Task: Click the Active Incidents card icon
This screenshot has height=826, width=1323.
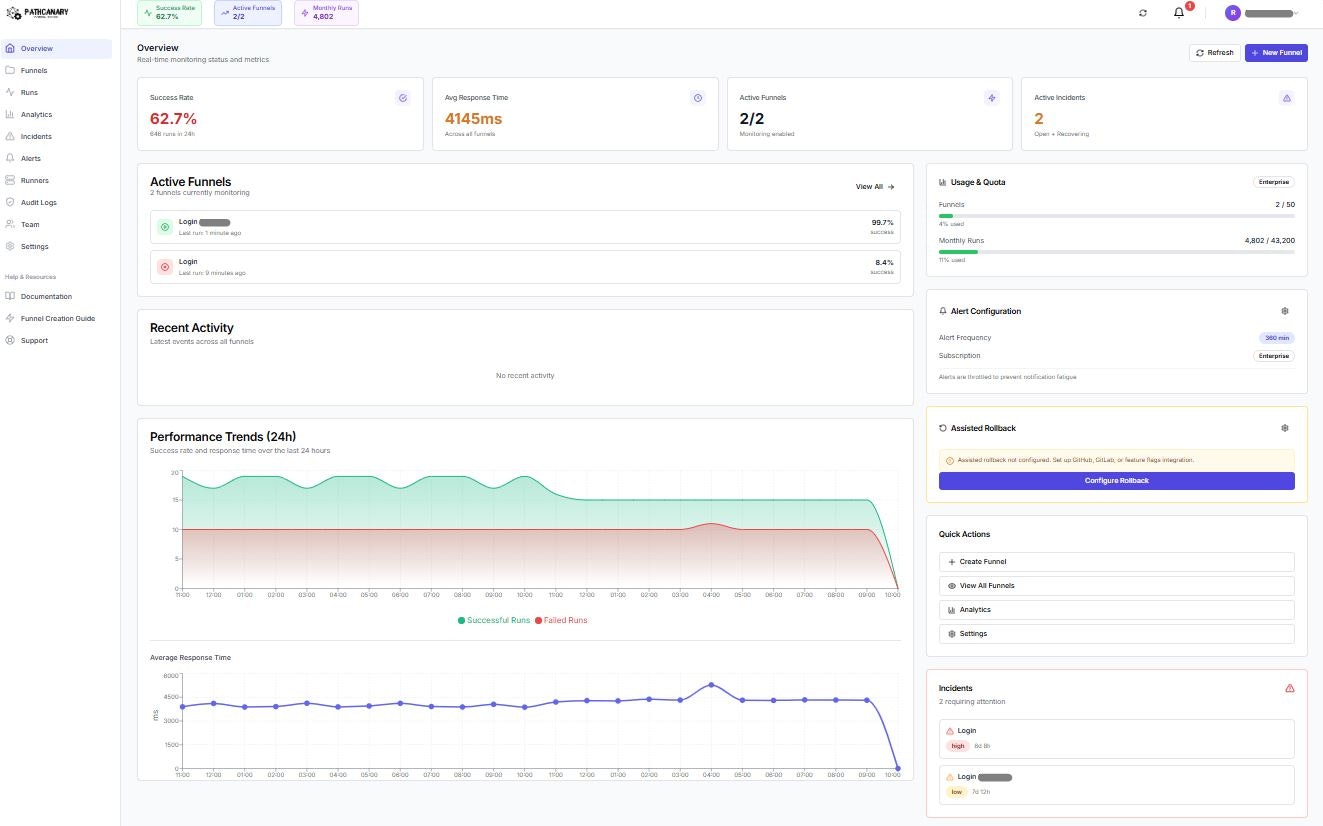Action: pyautogui.click(x=1286, y=98)
